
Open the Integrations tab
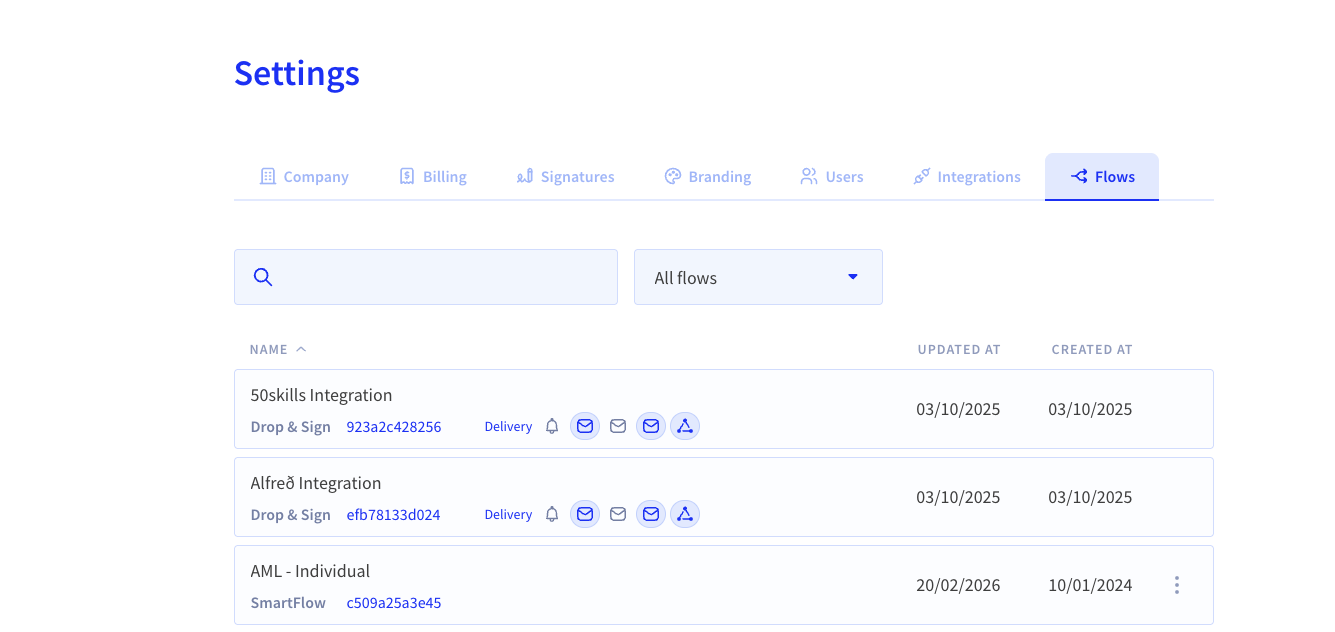(967, 177)
